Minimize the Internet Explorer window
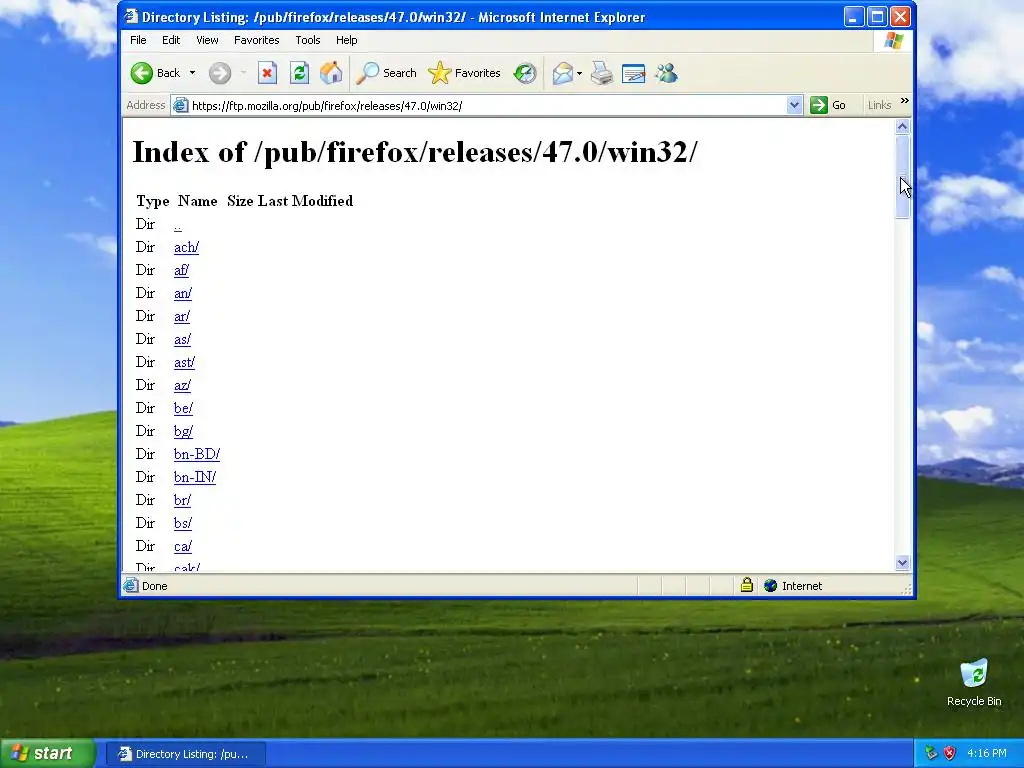 854,17
